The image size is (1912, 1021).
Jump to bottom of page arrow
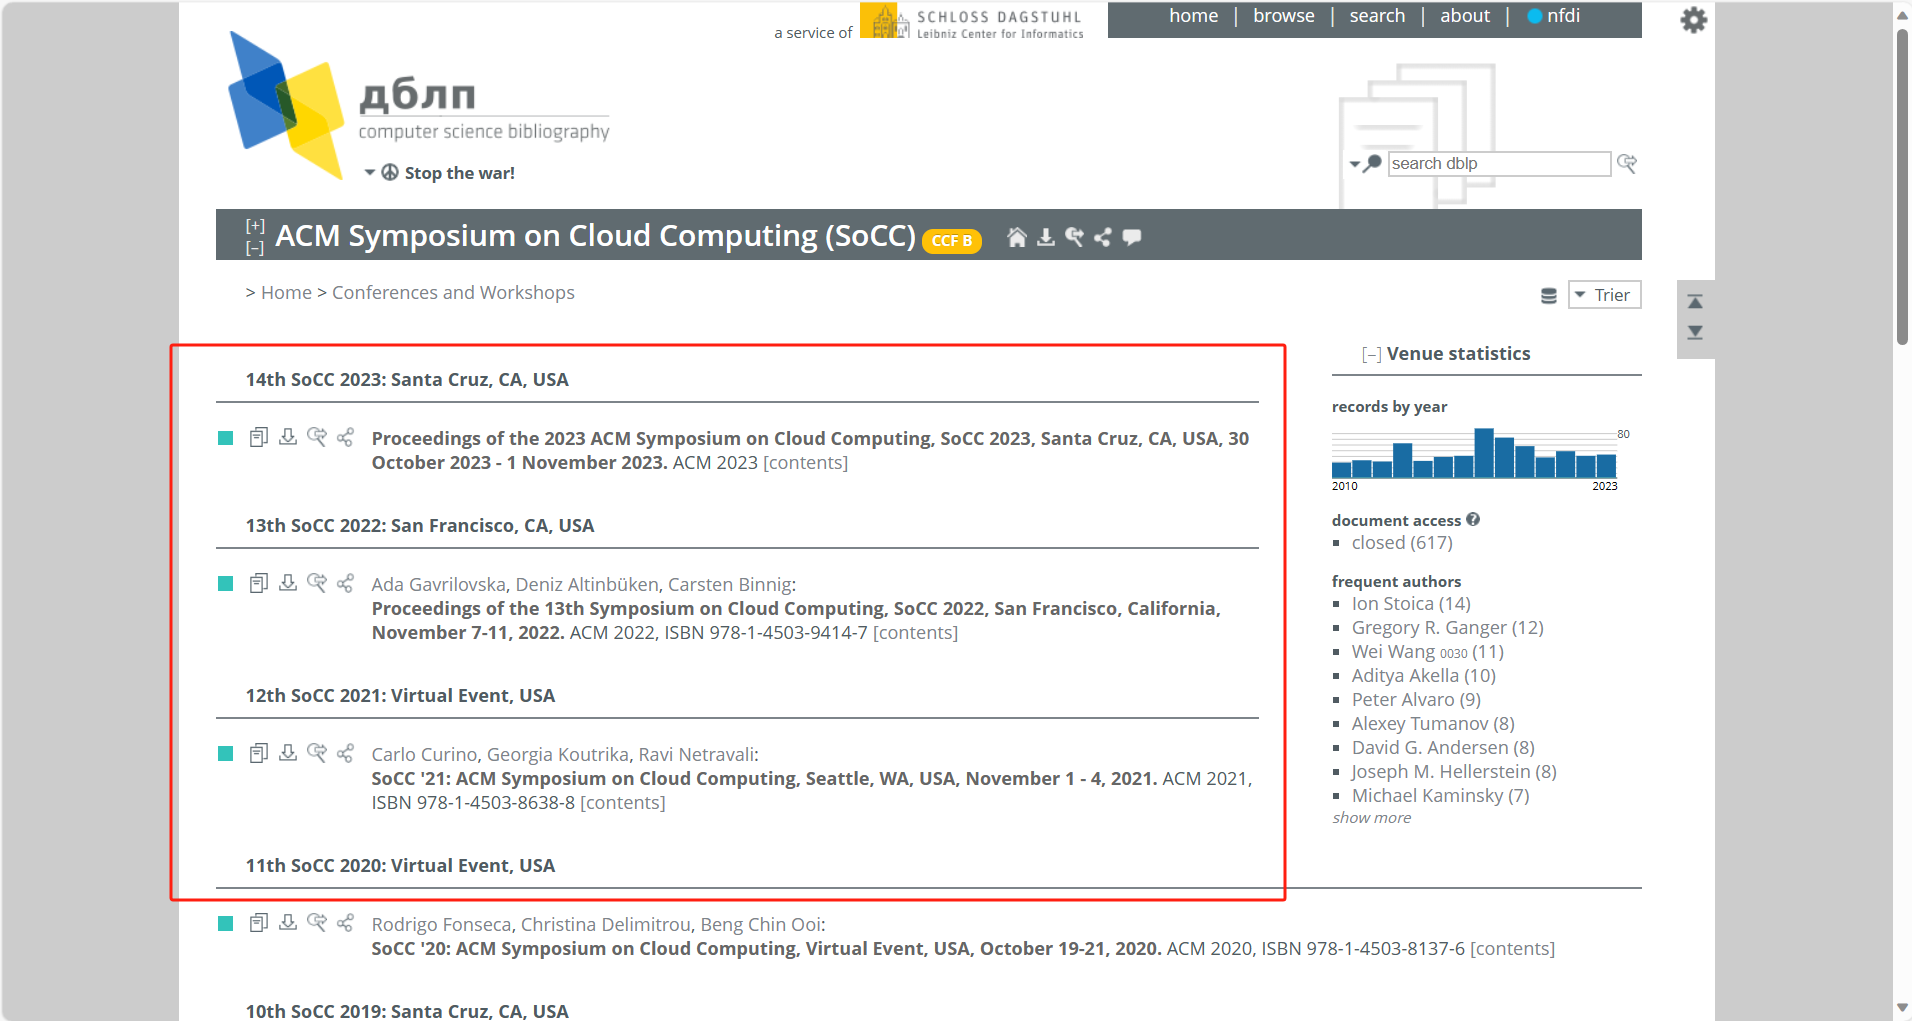1695,333
